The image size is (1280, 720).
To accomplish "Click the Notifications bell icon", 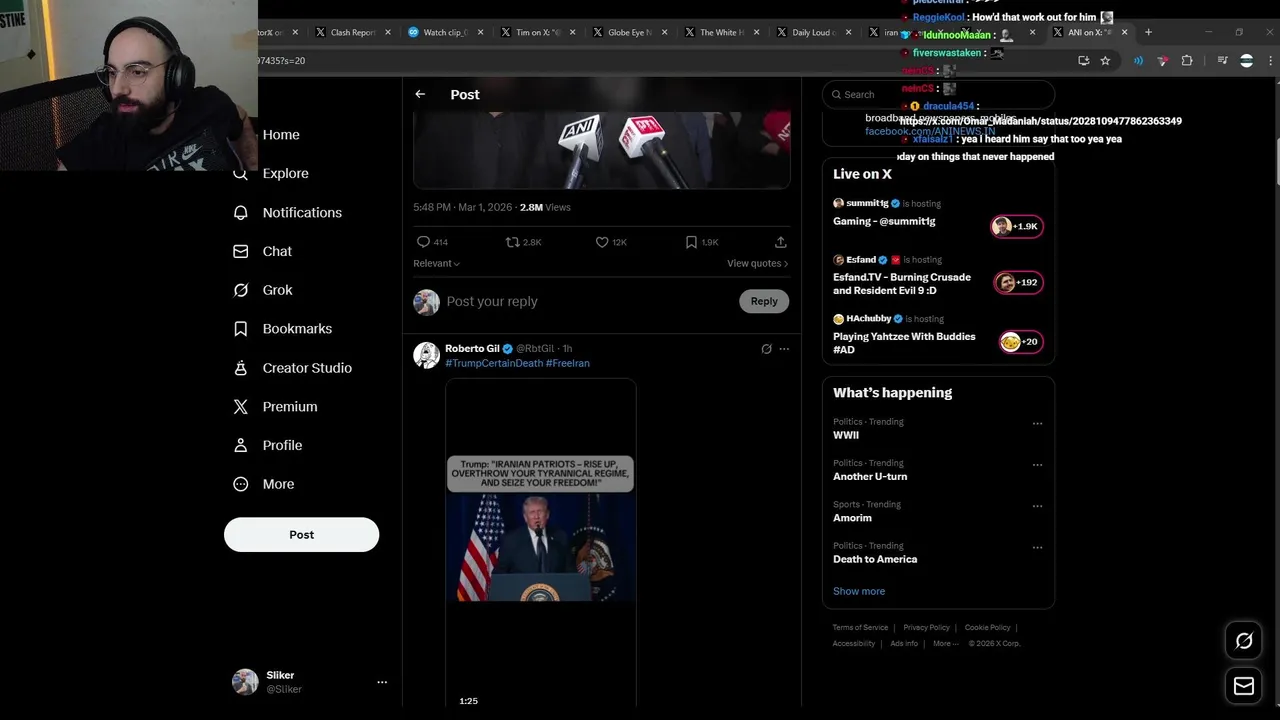I will pos(240,212).
